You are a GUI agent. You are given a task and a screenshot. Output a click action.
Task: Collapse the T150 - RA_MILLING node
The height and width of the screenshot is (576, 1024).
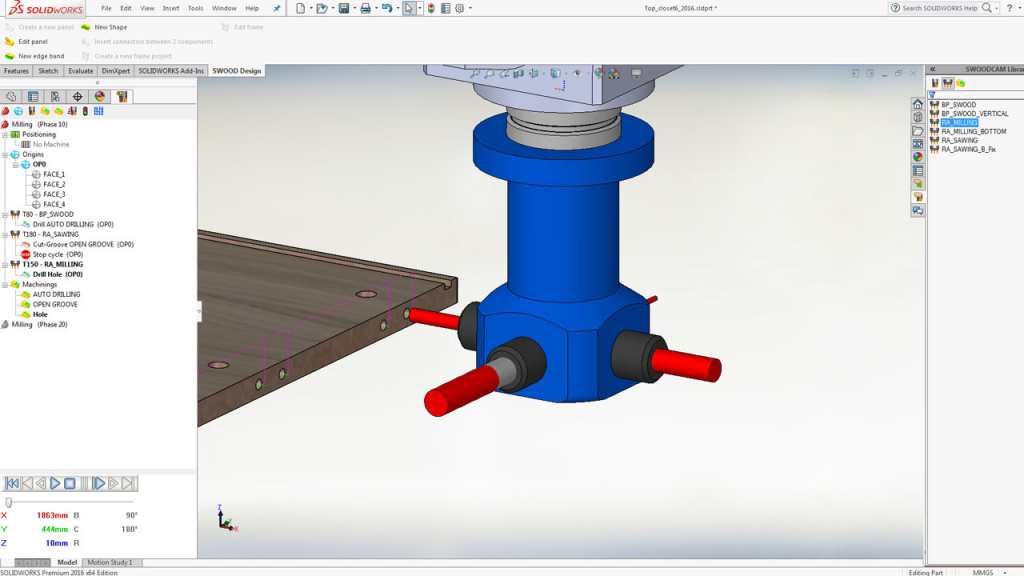coord(5,264)
